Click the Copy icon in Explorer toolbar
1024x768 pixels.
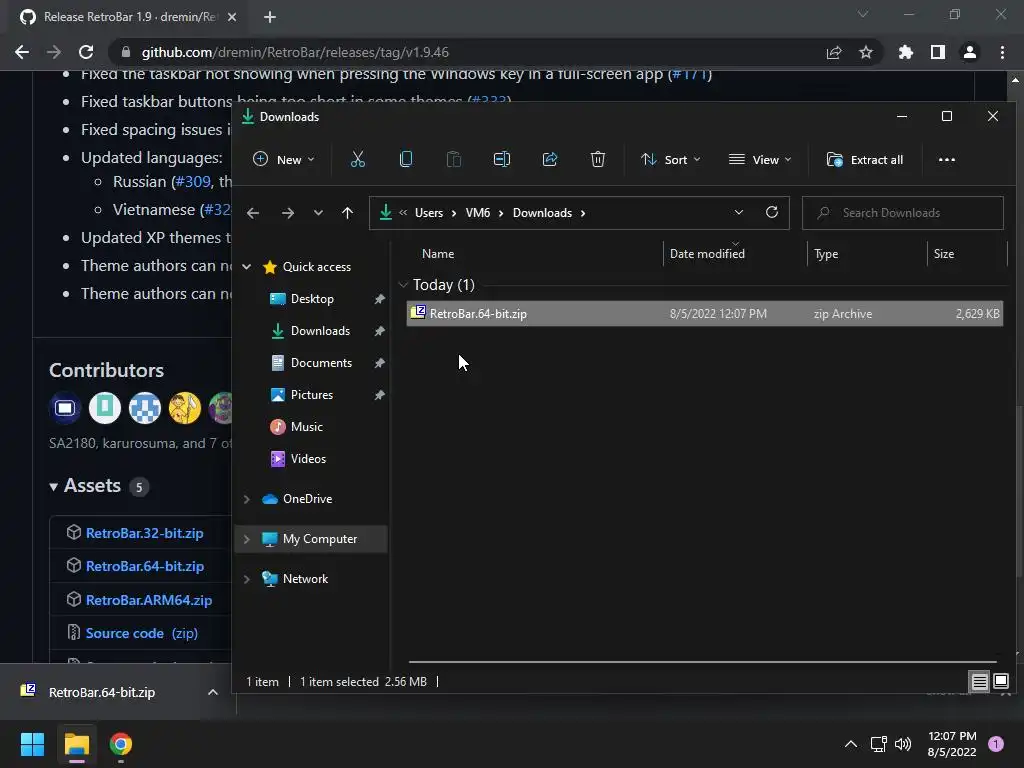[406, 159]
